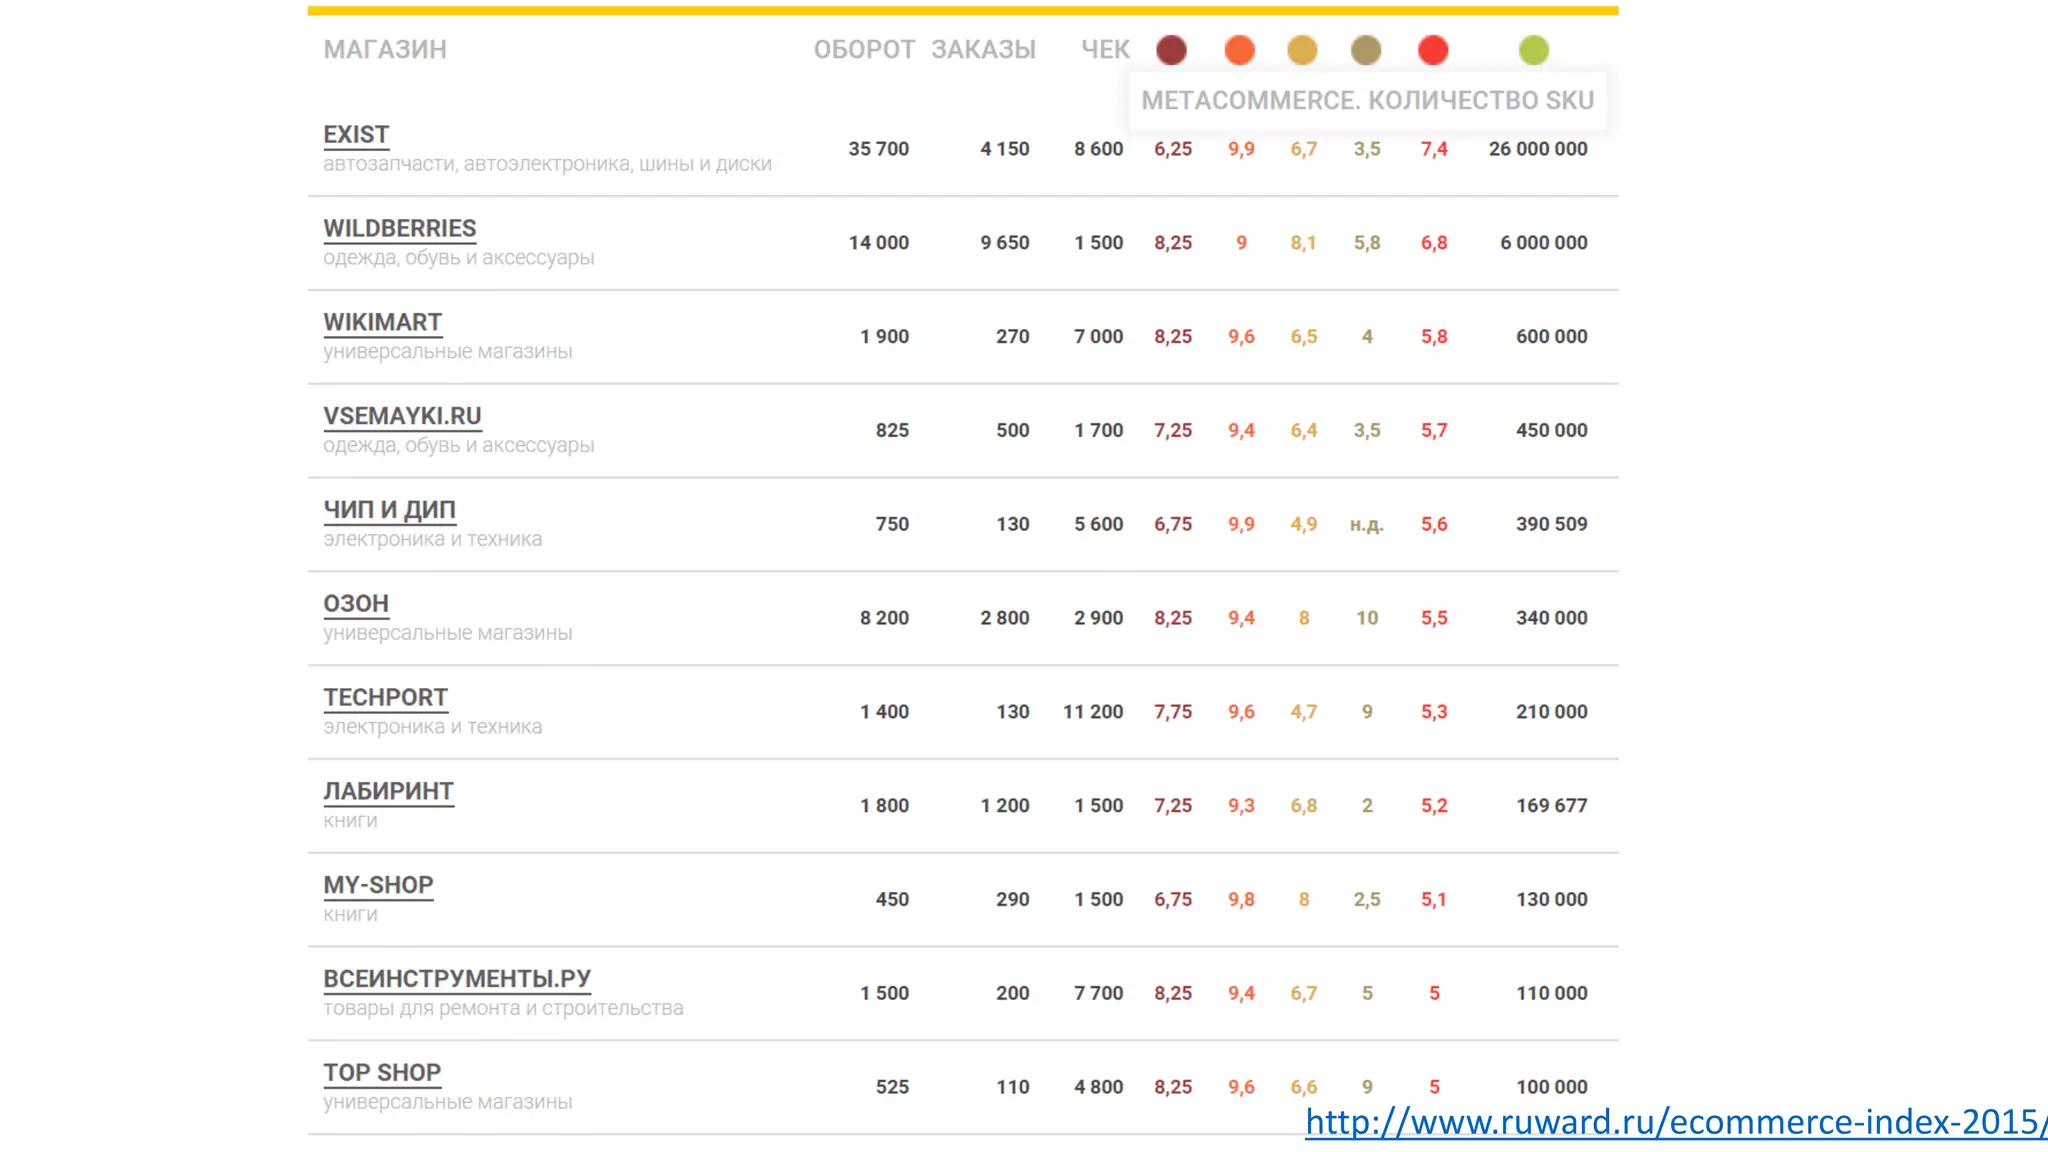Select VSEMAYKI.RU turnover value 825
Viewport: 2048px width, 1152px height.
pos(892,431)
